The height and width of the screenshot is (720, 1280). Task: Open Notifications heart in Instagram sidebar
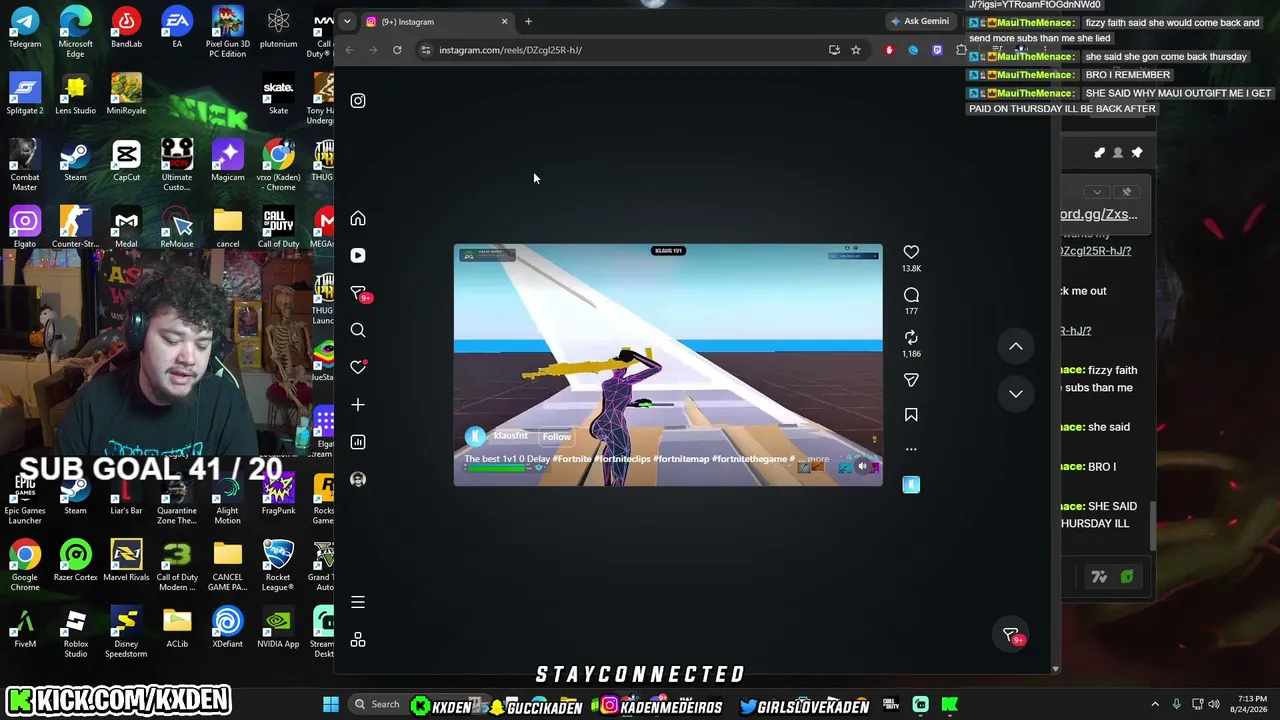point(358,367)
